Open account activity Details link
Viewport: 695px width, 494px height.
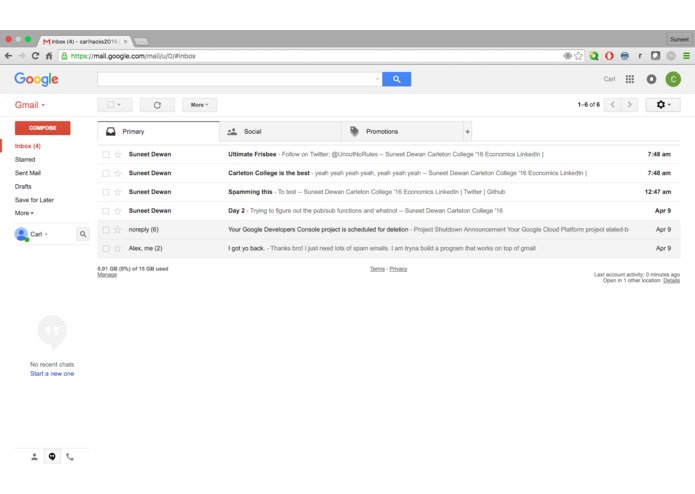(671, 280)
